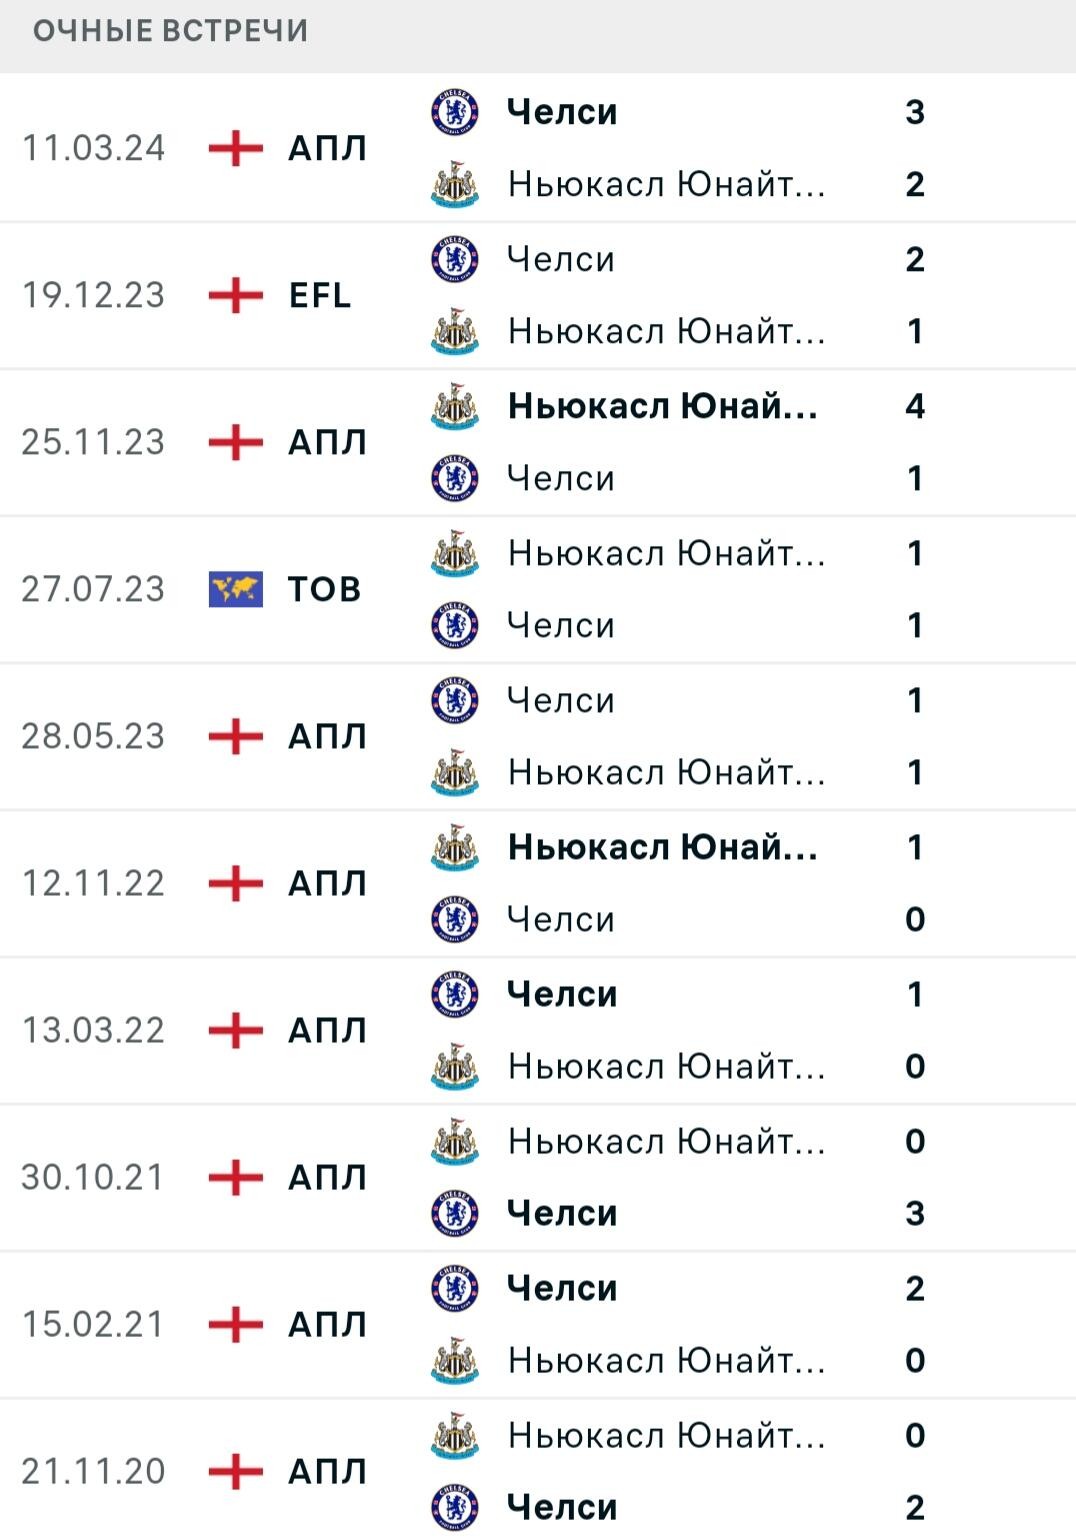Viewport: 1076px width, 1539px height.
Task: Click Newcastle crest in 11.03.24 match
Action: point(455,184)
